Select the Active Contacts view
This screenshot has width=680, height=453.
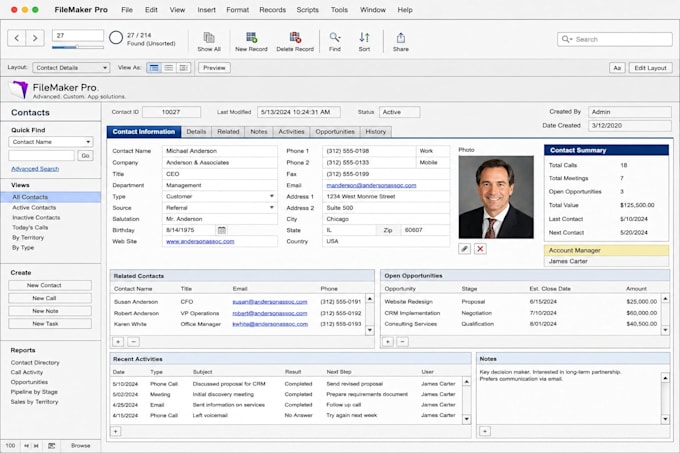tap(34, 208)
